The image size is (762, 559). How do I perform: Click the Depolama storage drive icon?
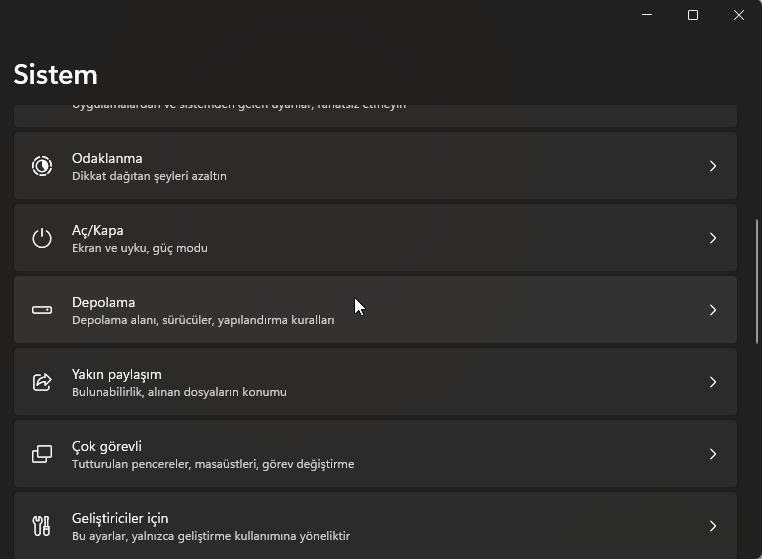point(42,310)
